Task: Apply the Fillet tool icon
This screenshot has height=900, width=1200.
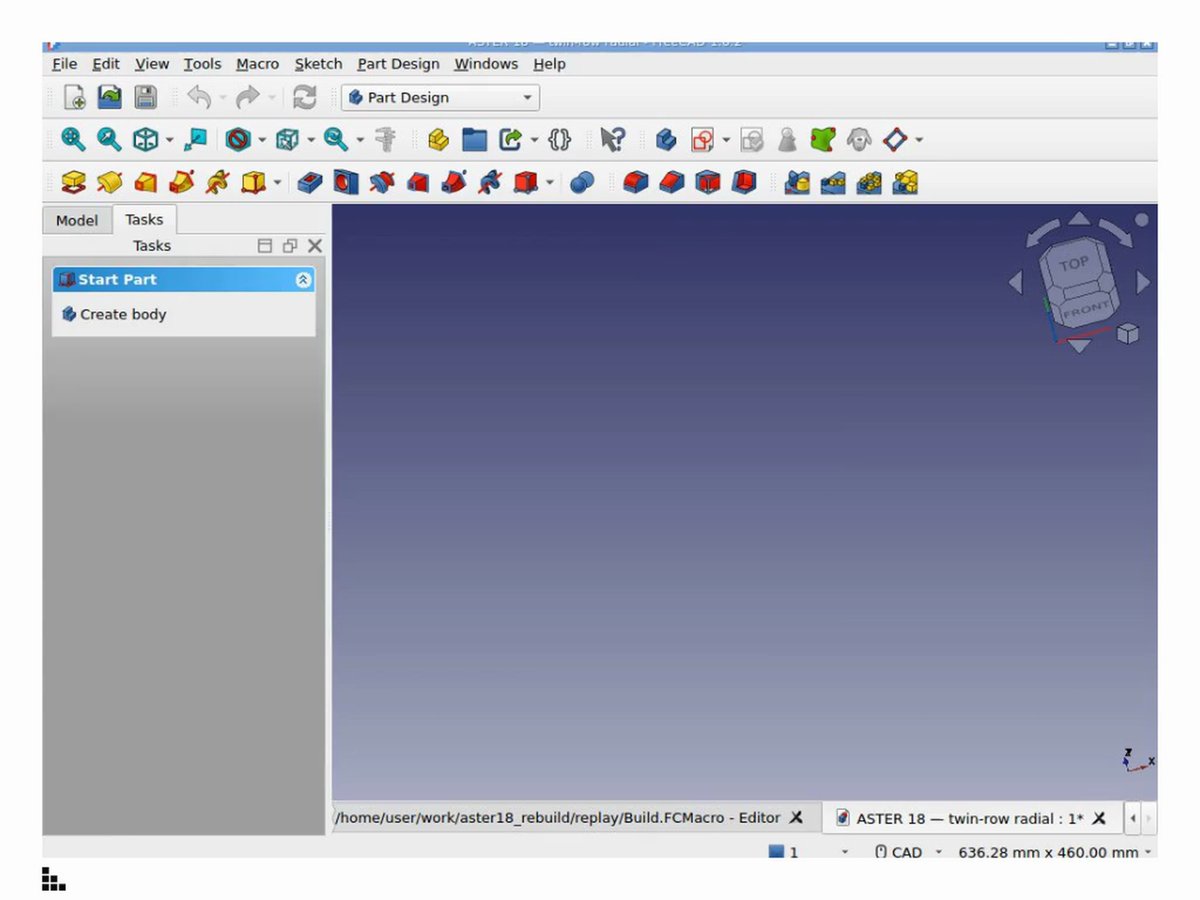Action: tap(636, 183)
